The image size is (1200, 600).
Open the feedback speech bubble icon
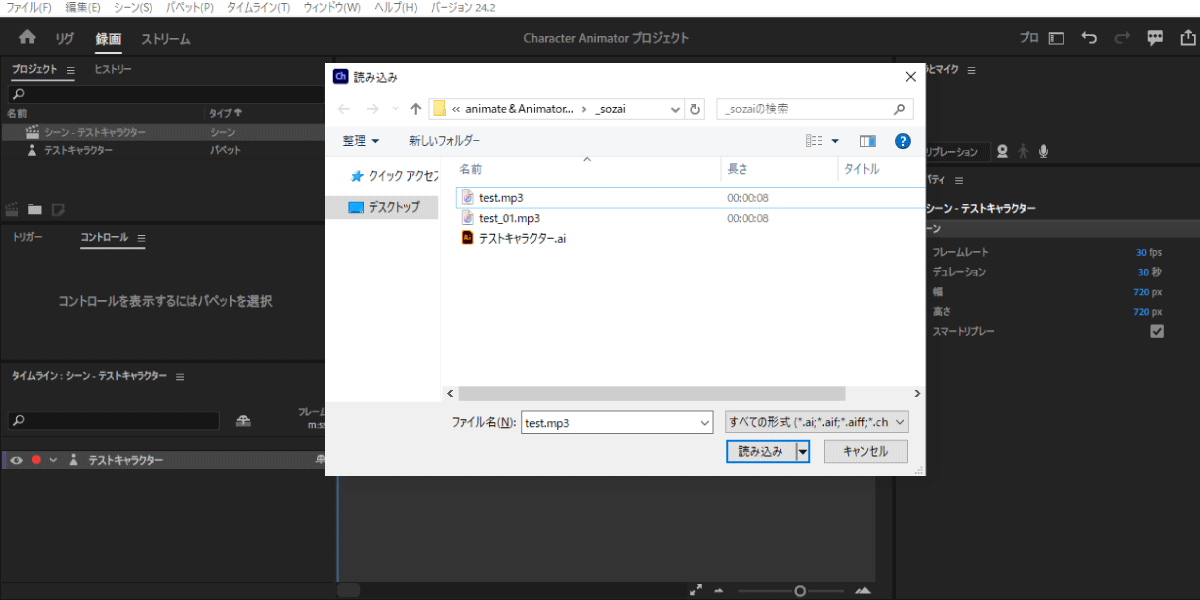(1155, 38)
